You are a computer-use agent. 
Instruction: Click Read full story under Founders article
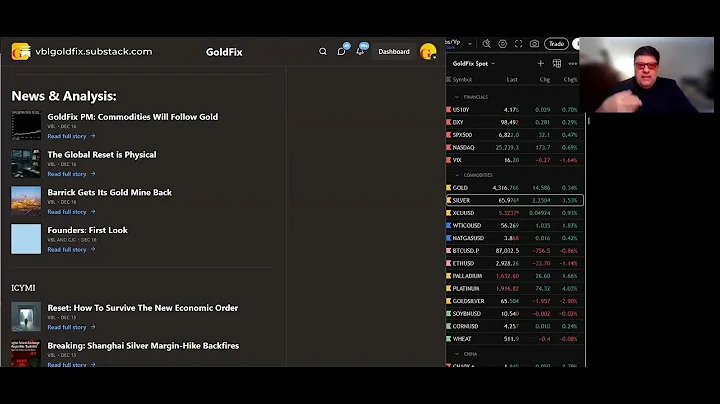pos(72,249)
